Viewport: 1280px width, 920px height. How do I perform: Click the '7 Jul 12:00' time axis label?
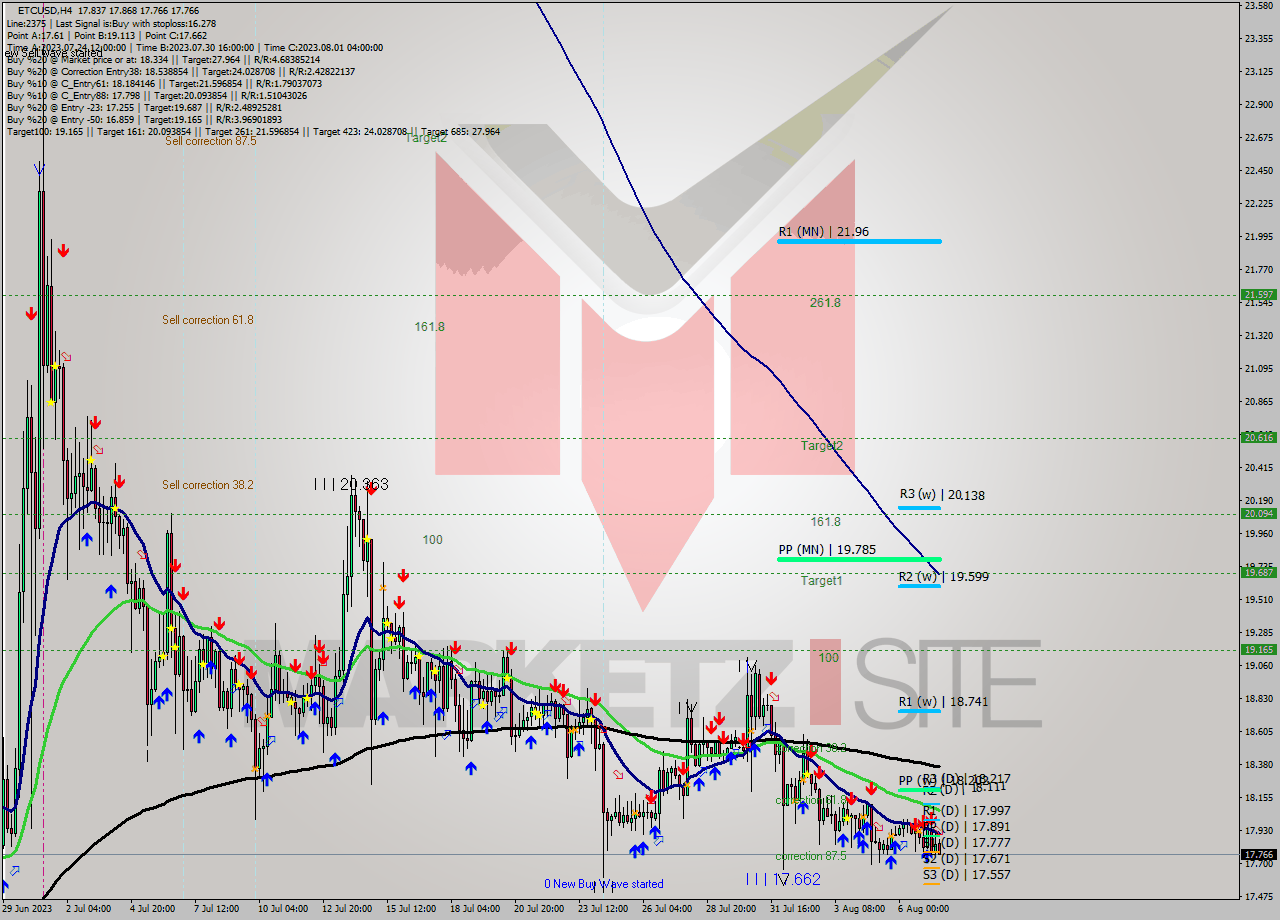pos(216,909)
